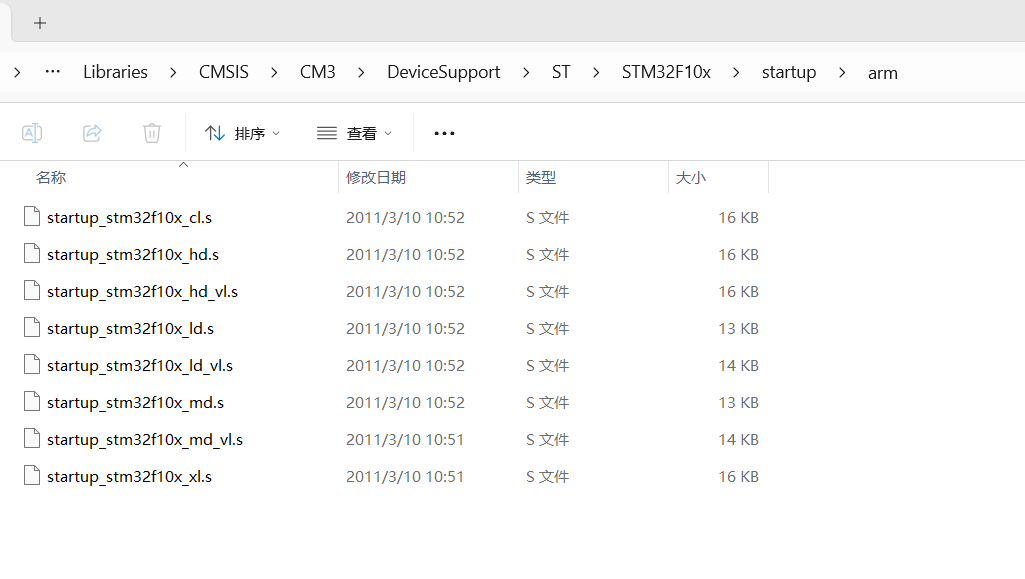
Task: Expand chevron after CMSIS breadcrumb
Action: (275, 73)
